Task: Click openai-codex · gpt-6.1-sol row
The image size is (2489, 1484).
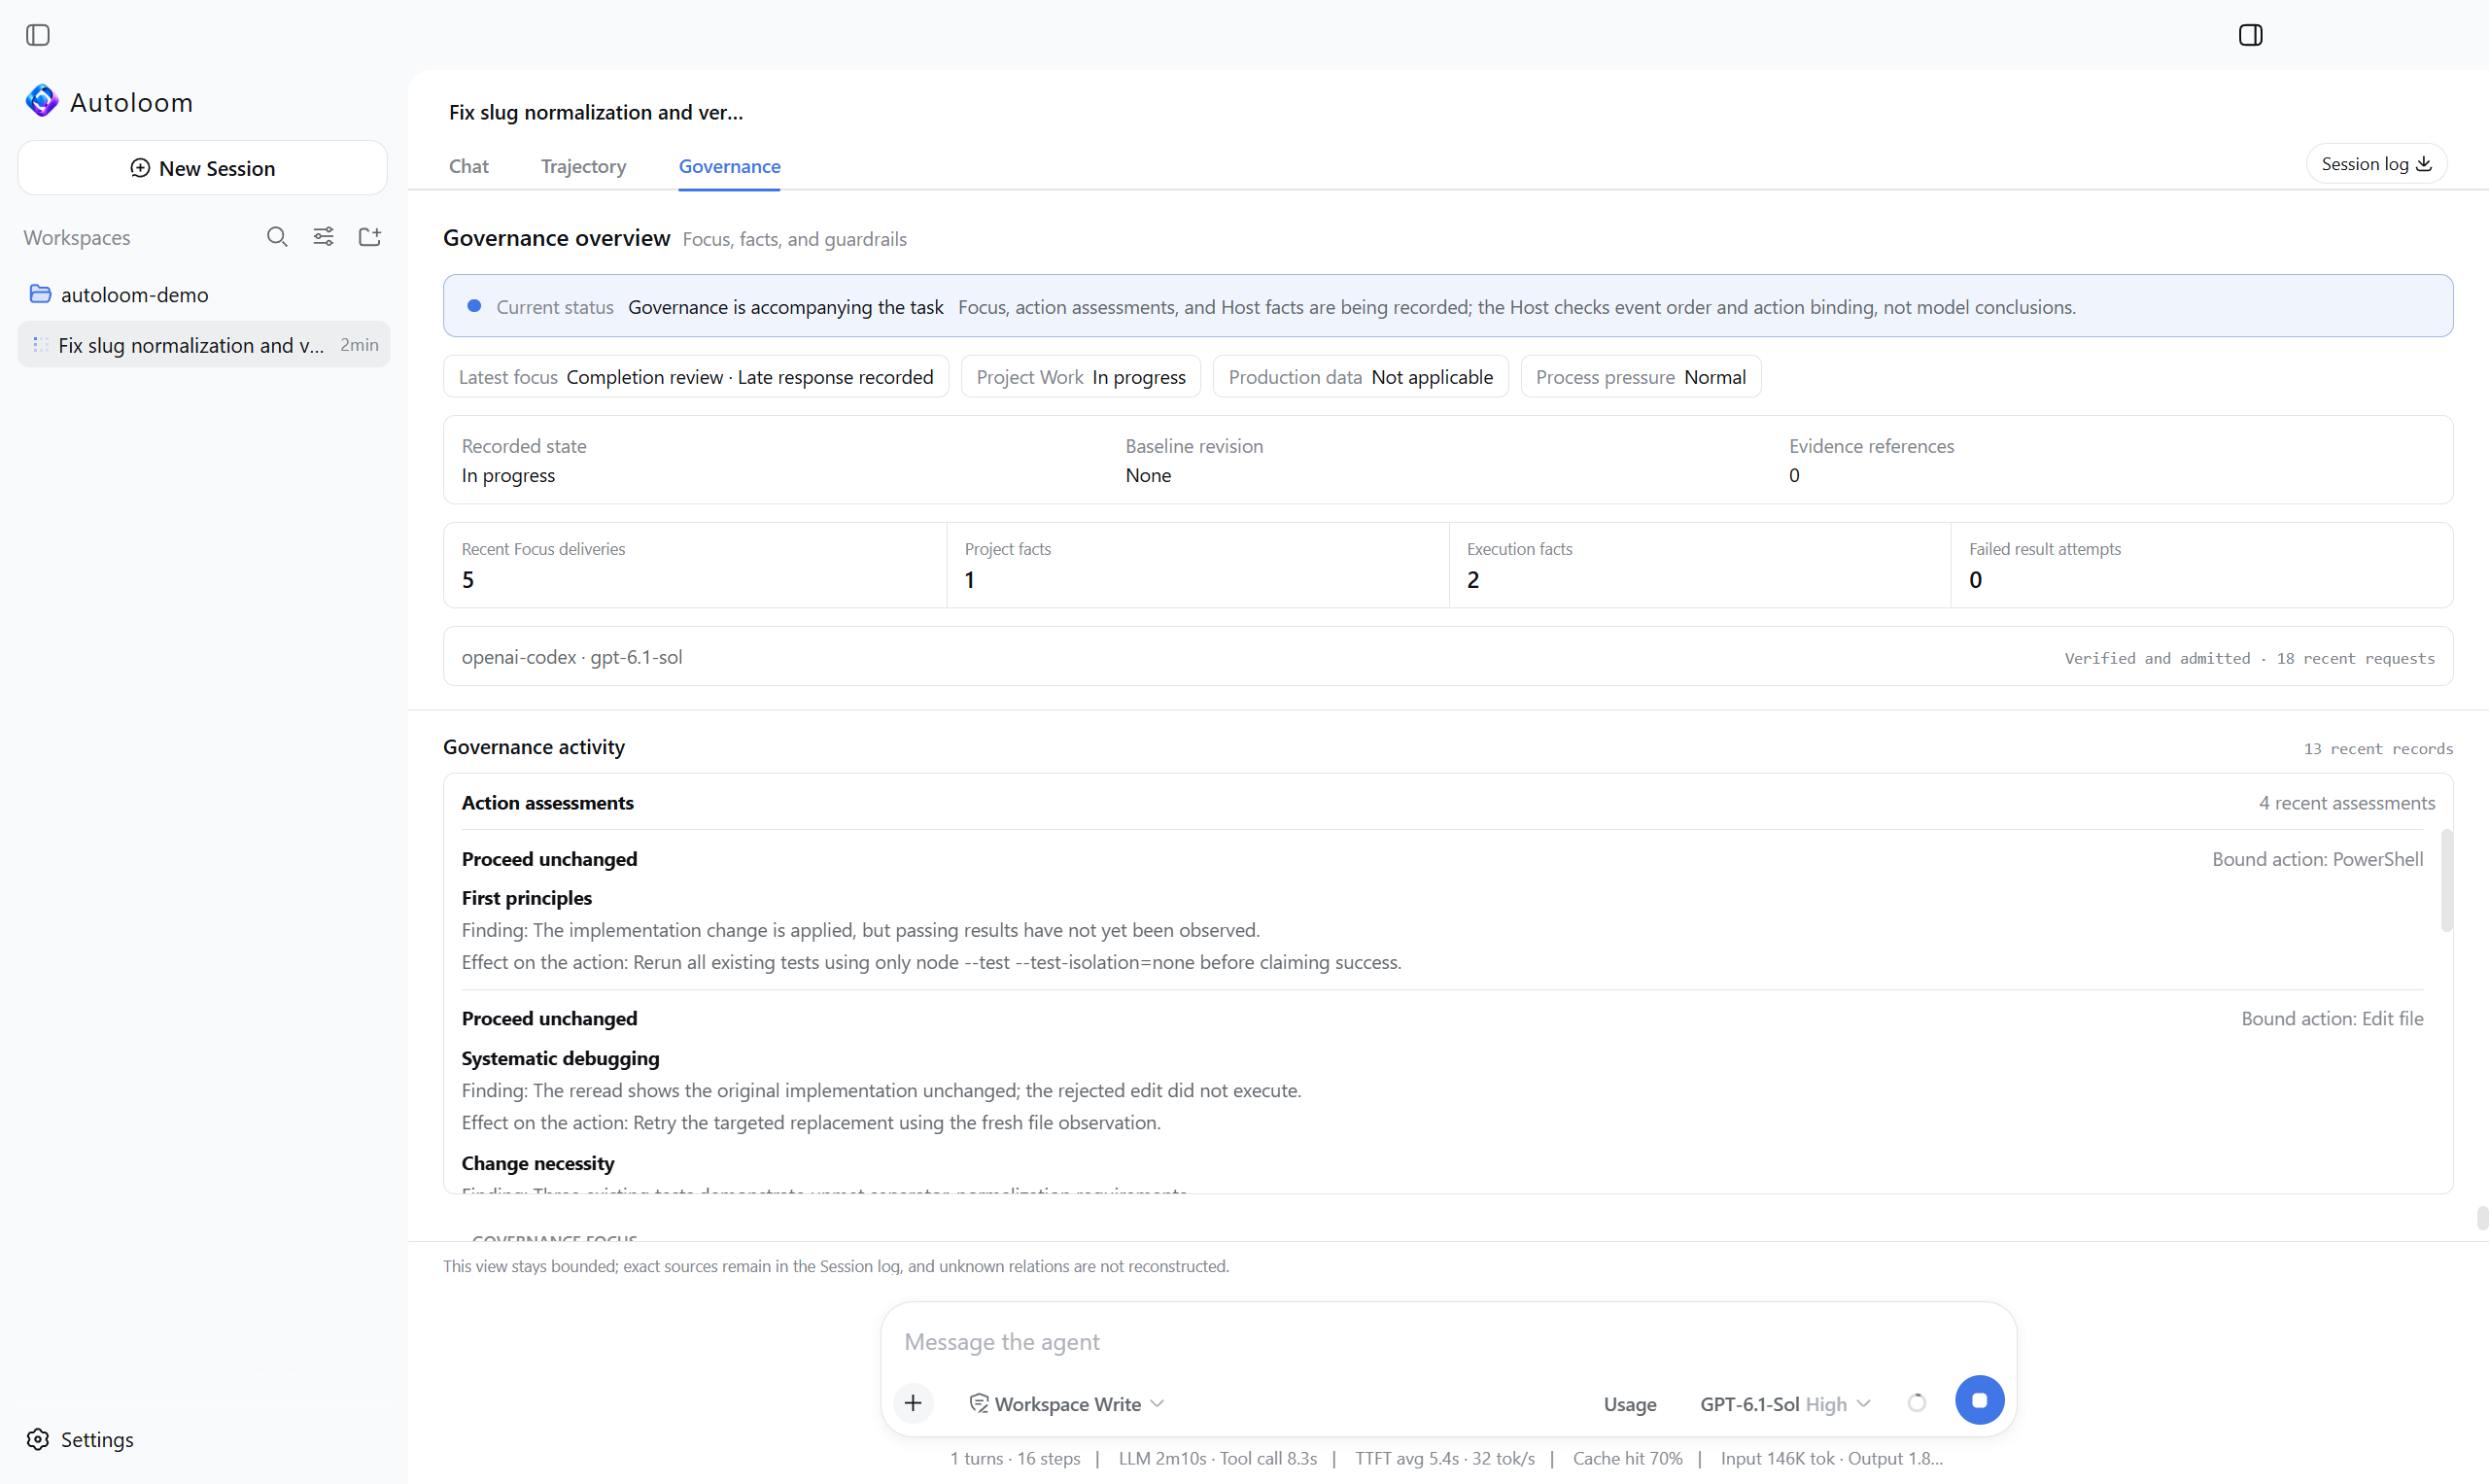Action: 1448,657
